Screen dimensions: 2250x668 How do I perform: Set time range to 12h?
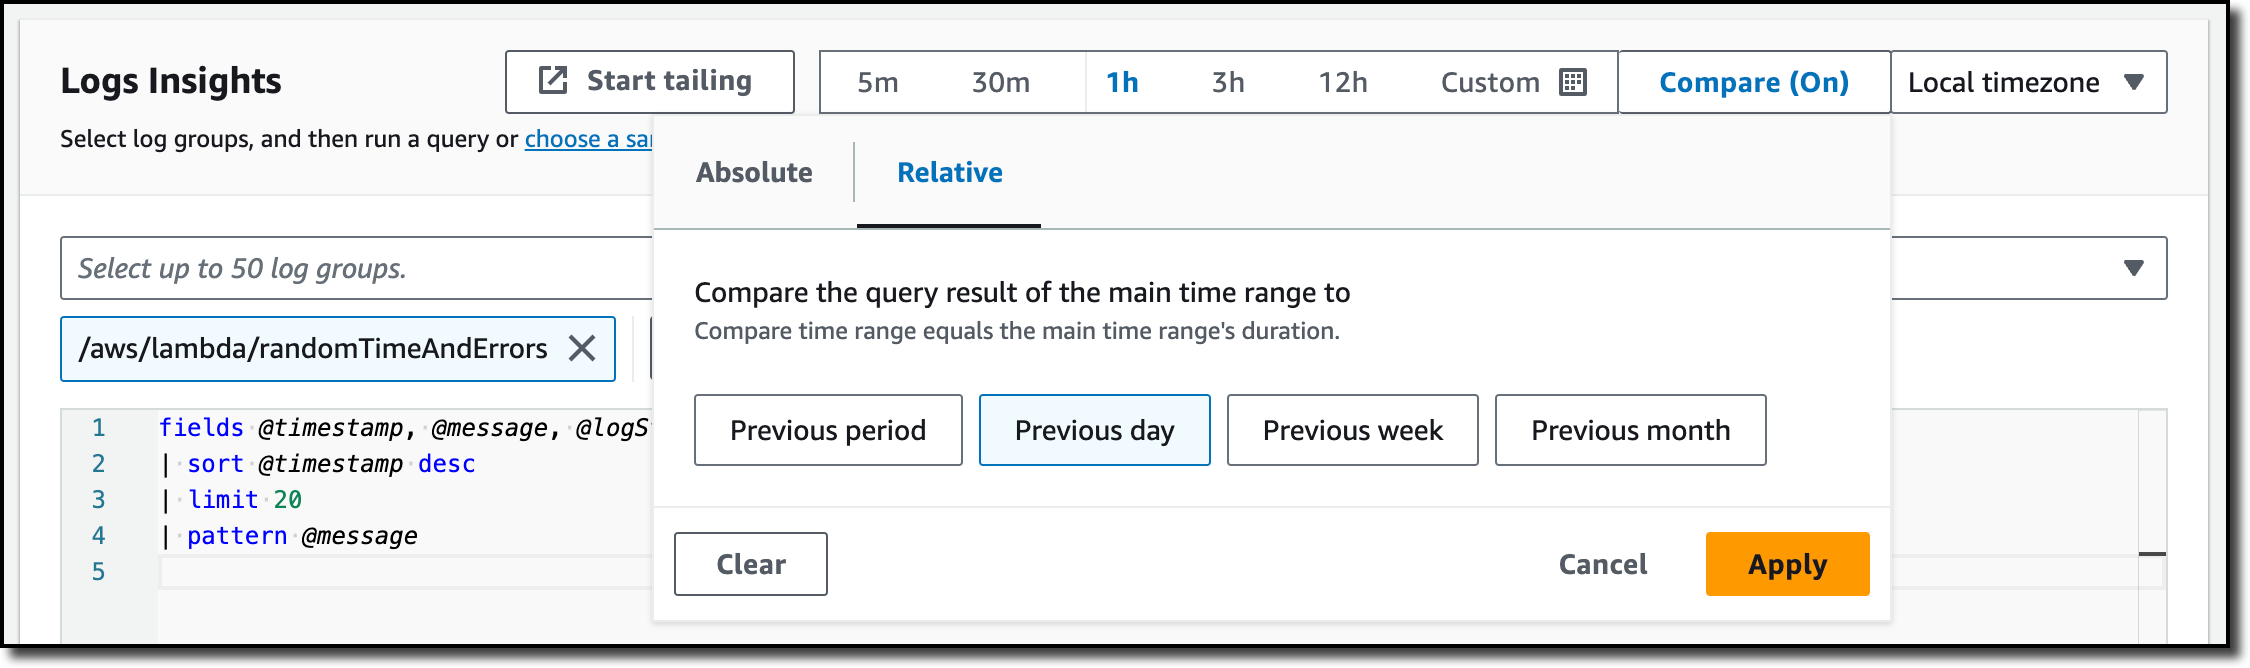tap(1342, 82)
